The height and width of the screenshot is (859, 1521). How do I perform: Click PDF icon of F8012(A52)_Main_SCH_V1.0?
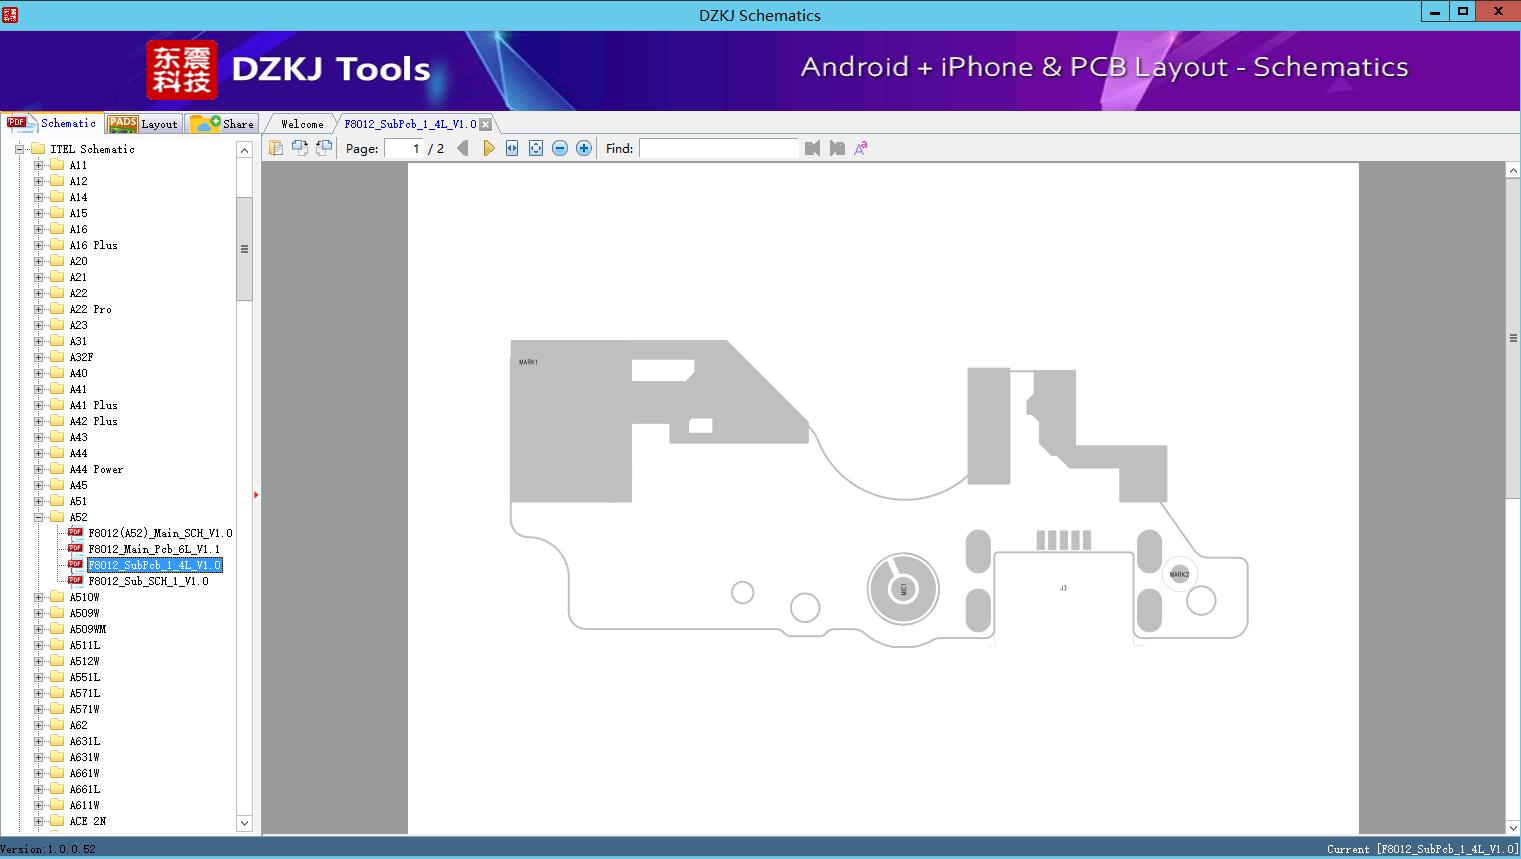(x=75, y=532)
